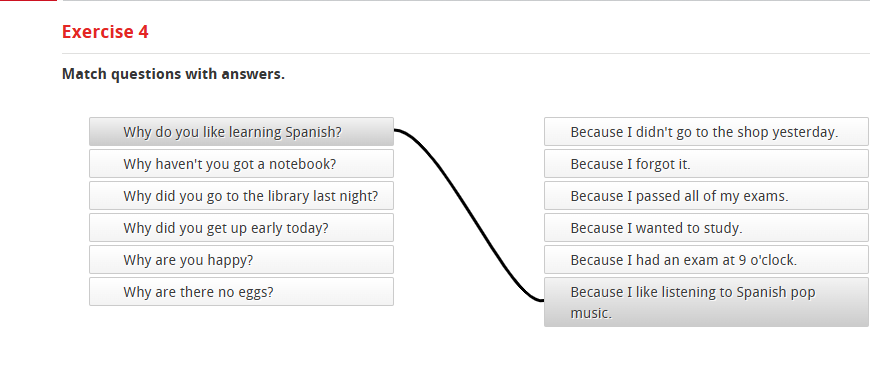Select 'Why haven't you got a notebook?' box
The height and width of the screenshot is (386, 870).
241,164
